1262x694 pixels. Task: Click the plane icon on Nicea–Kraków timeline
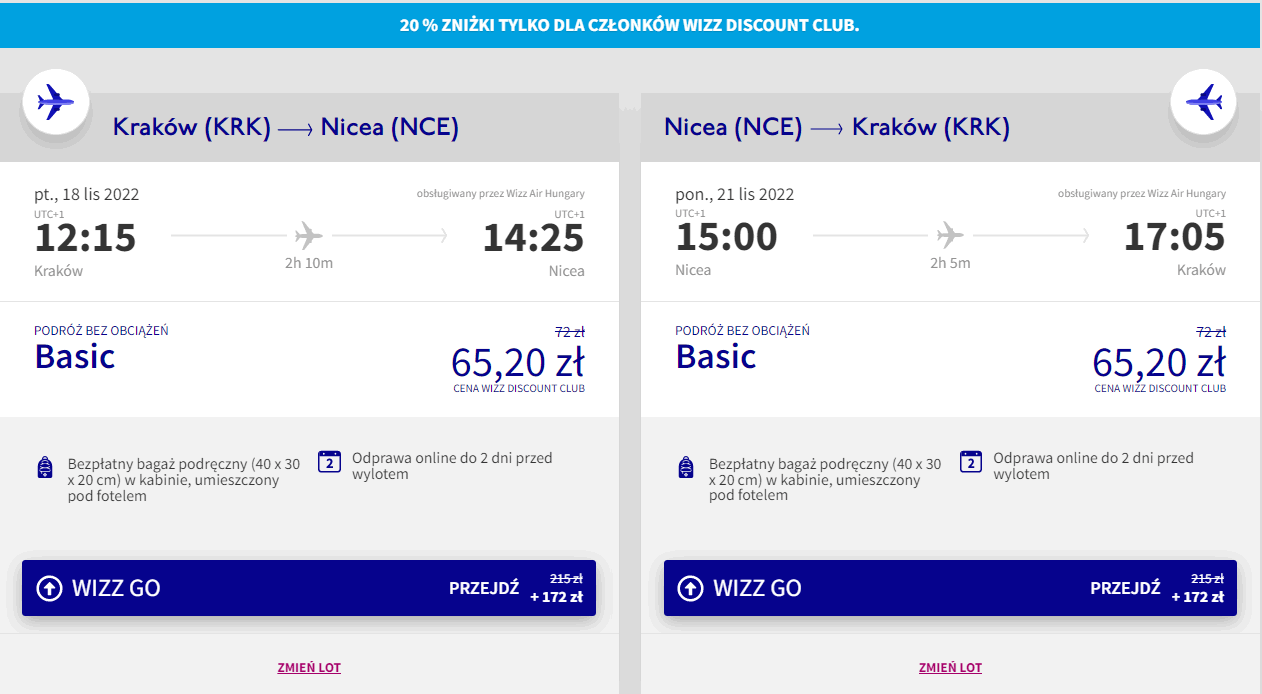950,236
